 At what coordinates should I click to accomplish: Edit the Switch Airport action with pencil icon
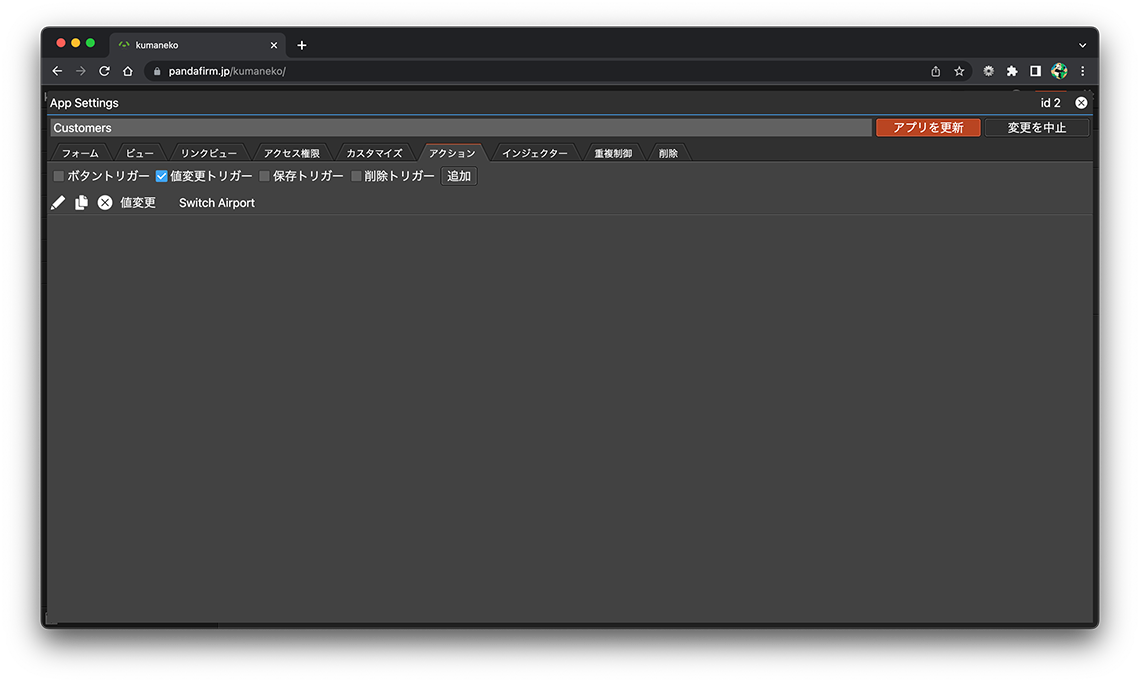coord(58,203)
